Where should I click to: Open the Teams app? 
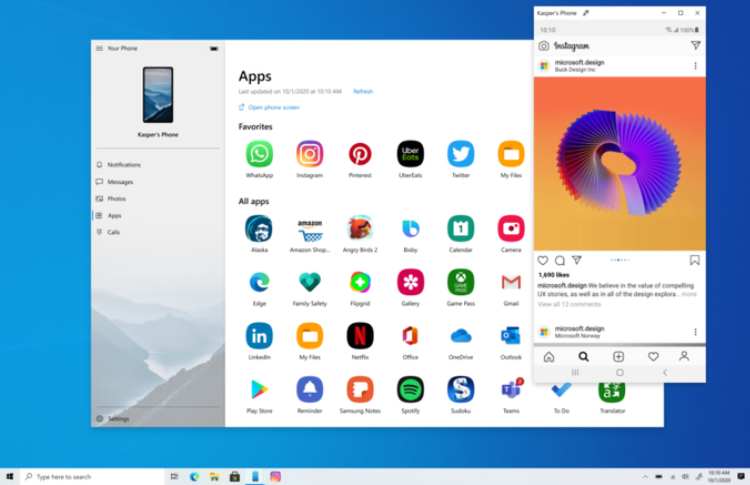click(511, 390)
